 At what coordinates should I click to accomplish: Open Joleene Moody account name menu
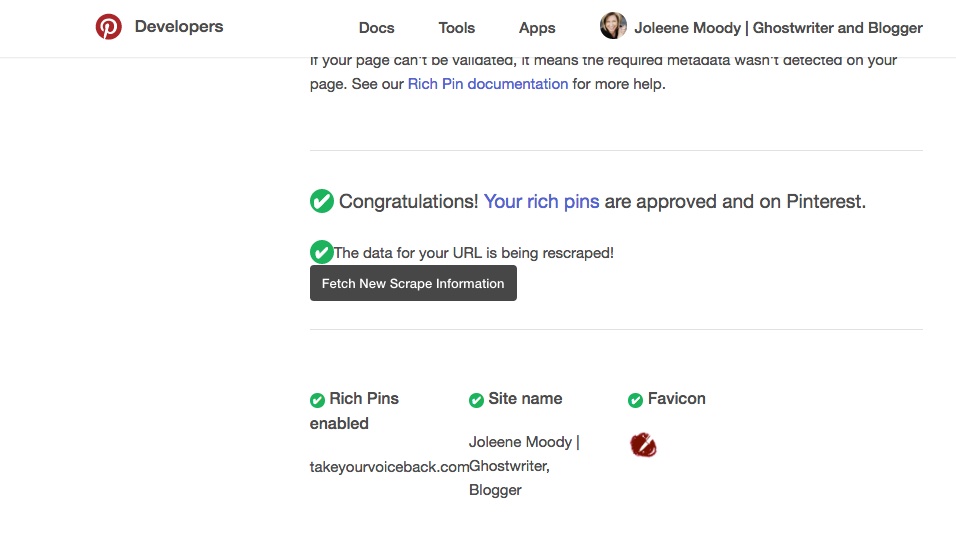(779, 27)
